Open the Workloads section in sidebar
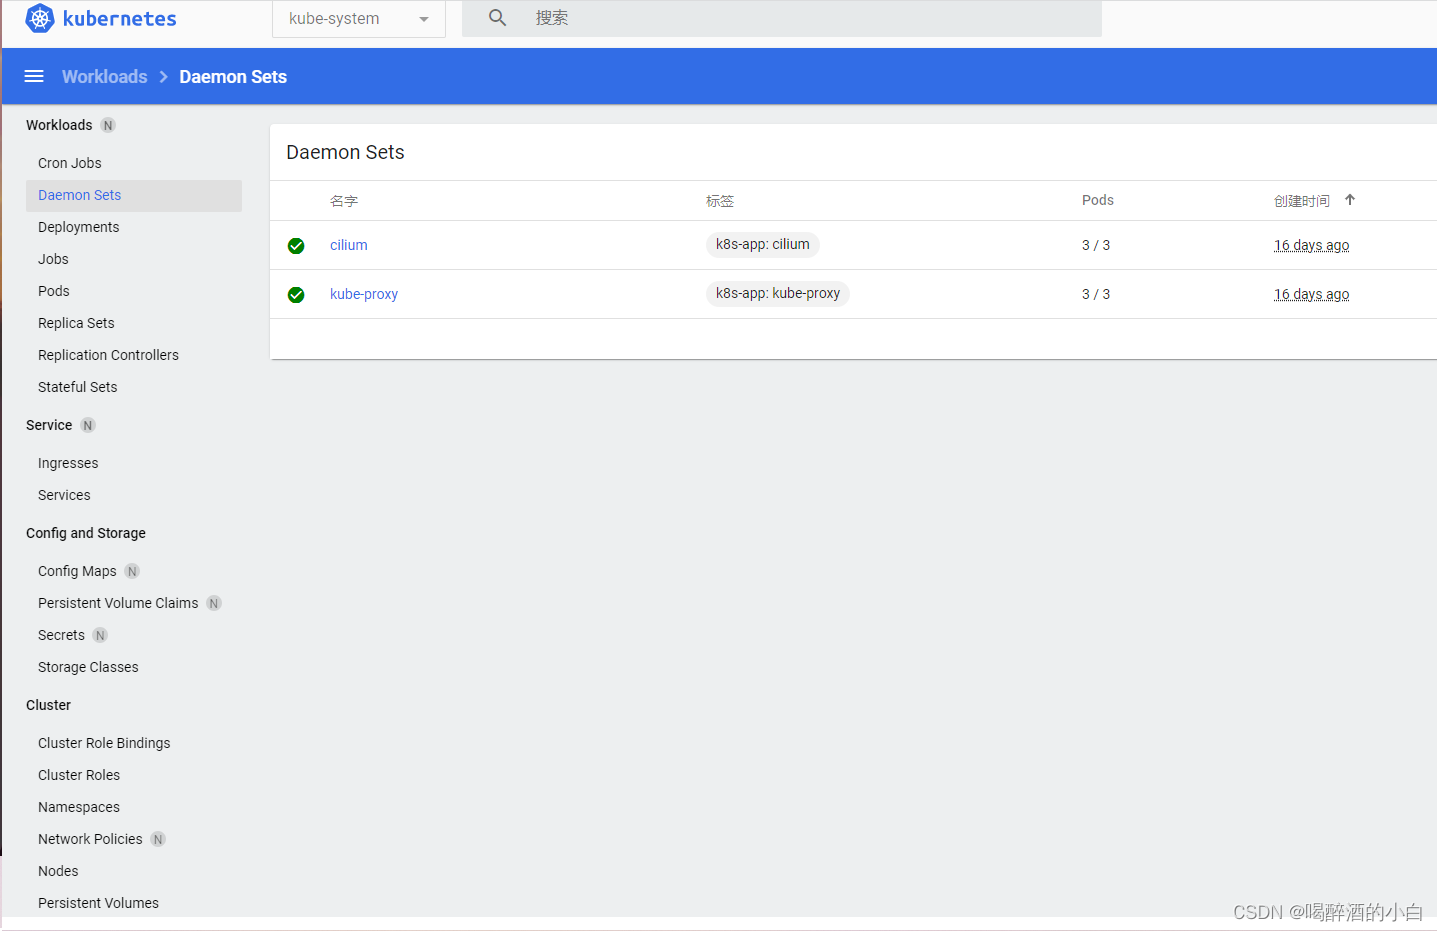The height and width of the screenshot is (931, 1437). [x=59, y=125]
